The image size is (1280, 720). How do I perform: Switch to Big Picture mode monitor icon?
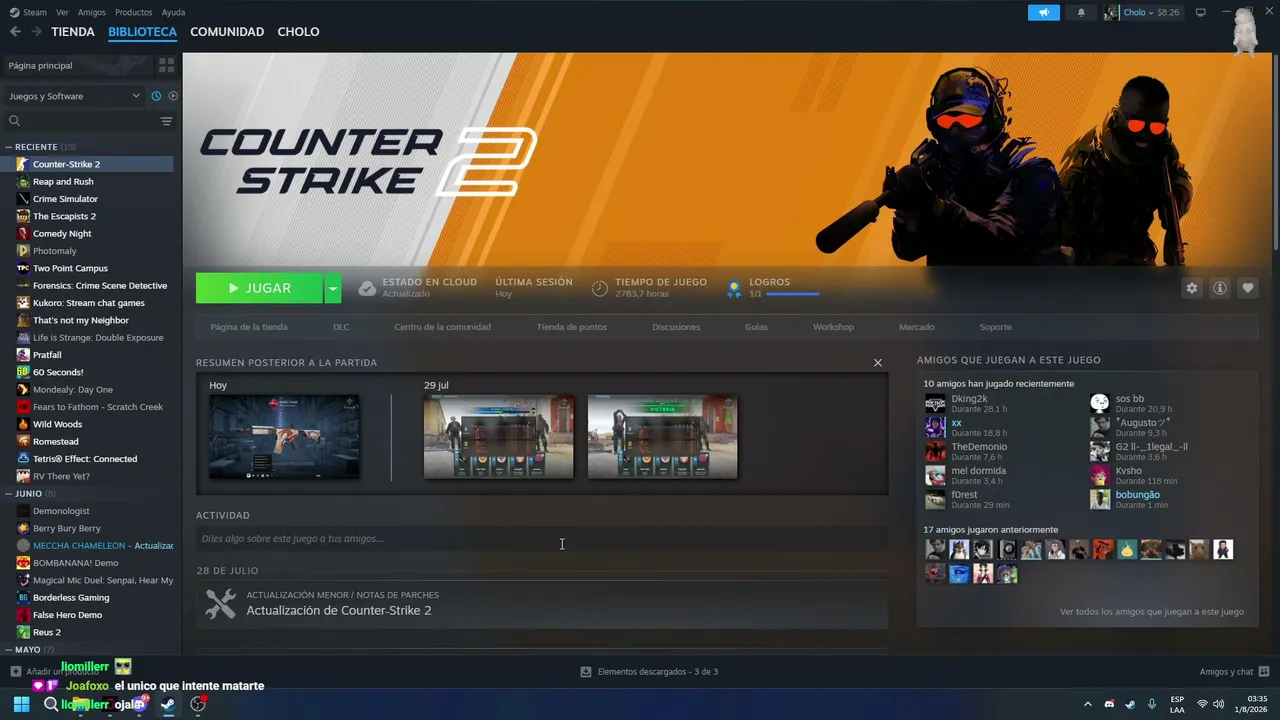(1201, 12)
